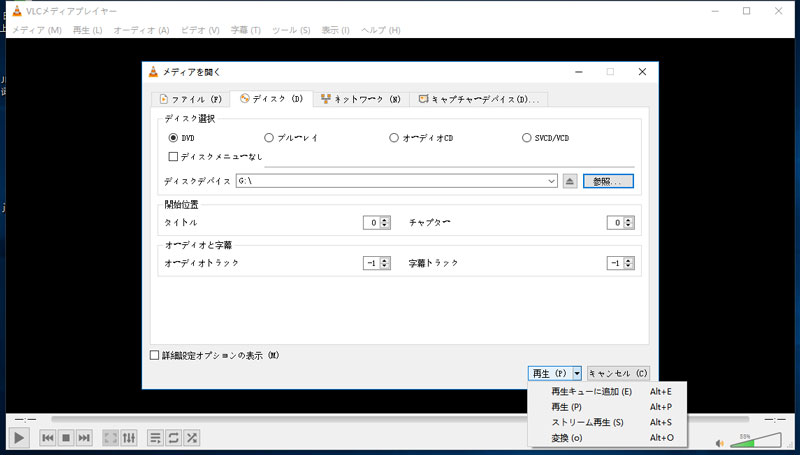This screenshot has width=800, height=455.
Task: Check 詳細設定オプションの表示 checkbox
Action: pyautogui.click(x=155, y=355)
